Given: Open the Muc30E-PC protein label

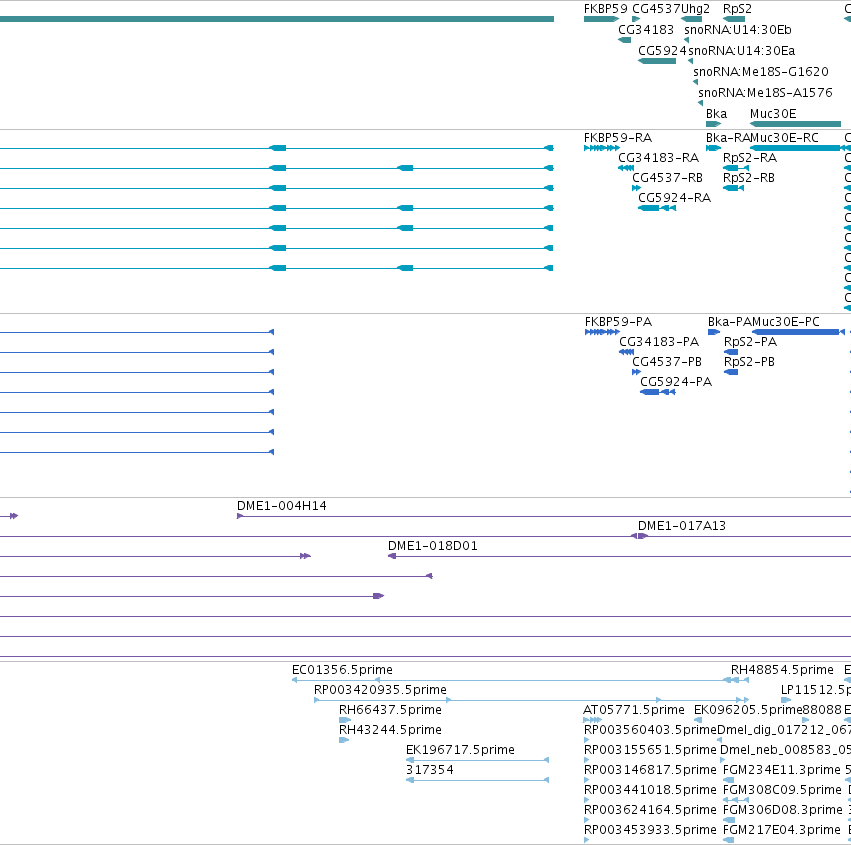Looking at the screenshot, I should click(786, 322).
